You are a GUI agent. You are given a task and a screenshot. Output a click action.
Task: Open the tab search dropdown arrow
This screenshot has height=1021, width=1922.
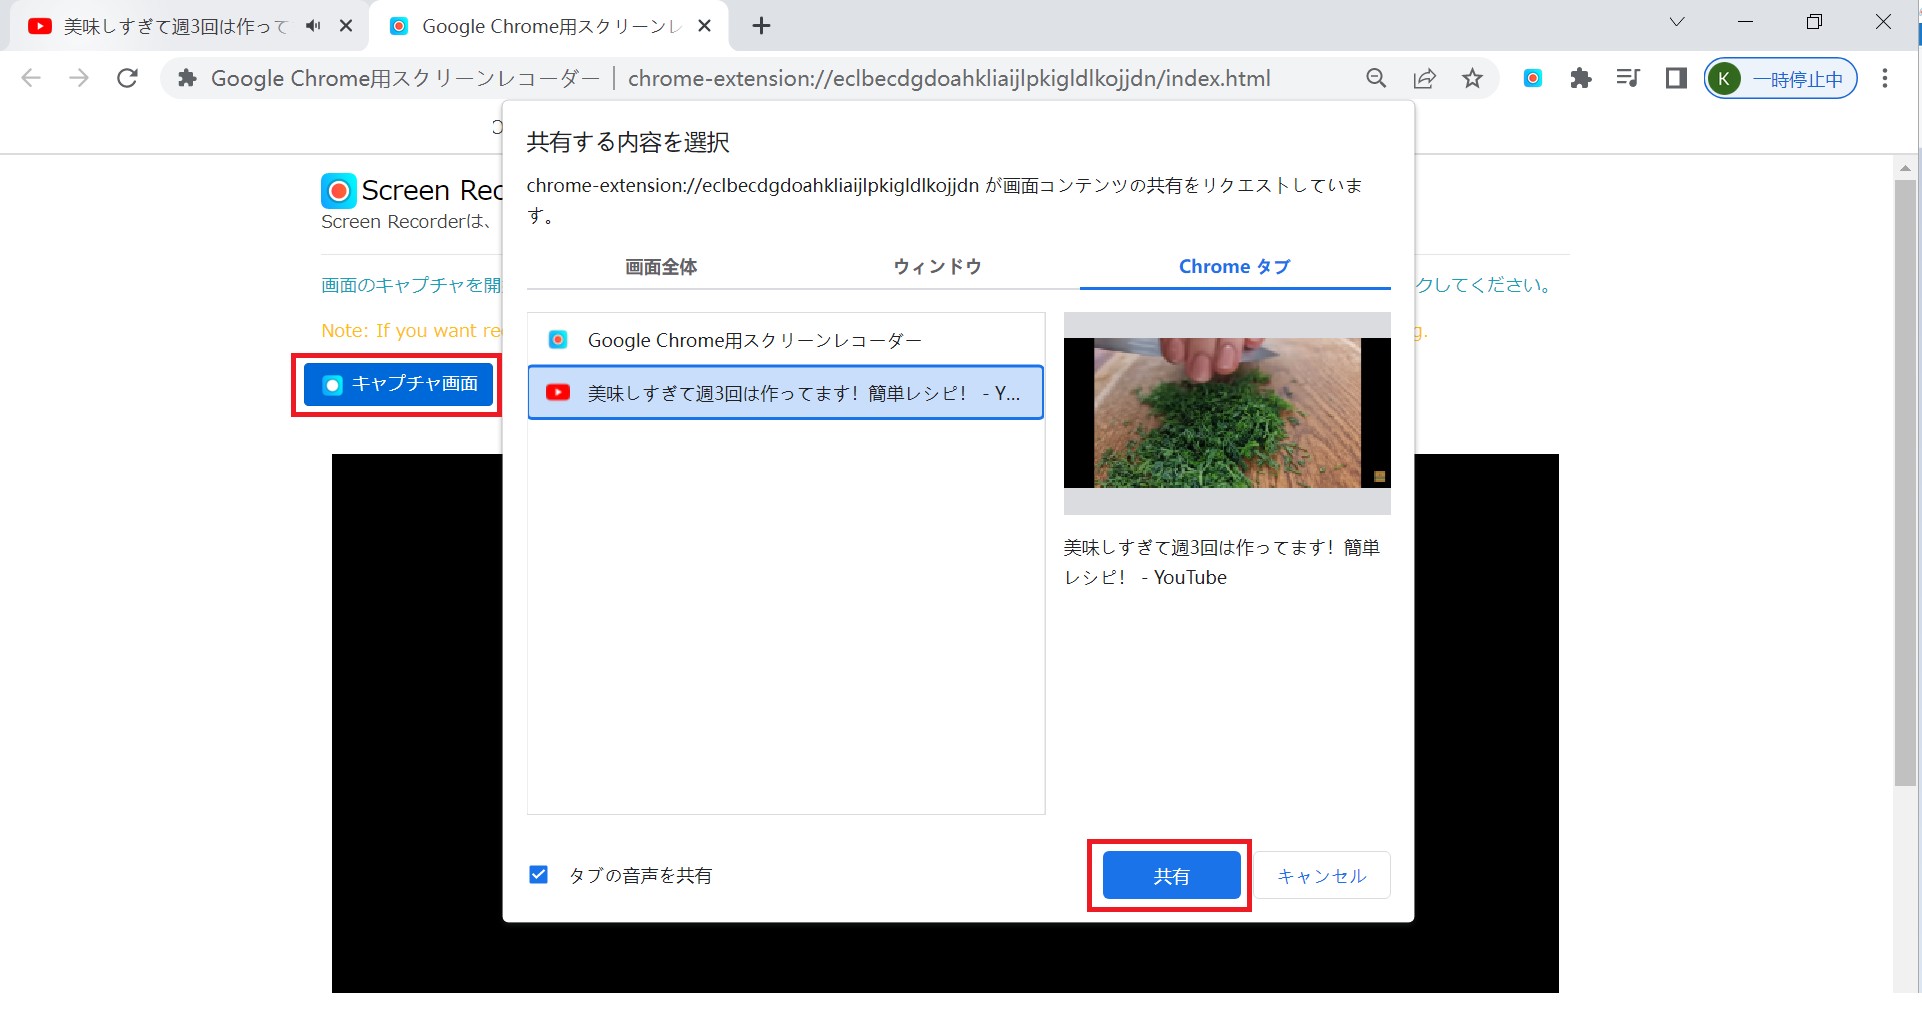(1677, 22)
